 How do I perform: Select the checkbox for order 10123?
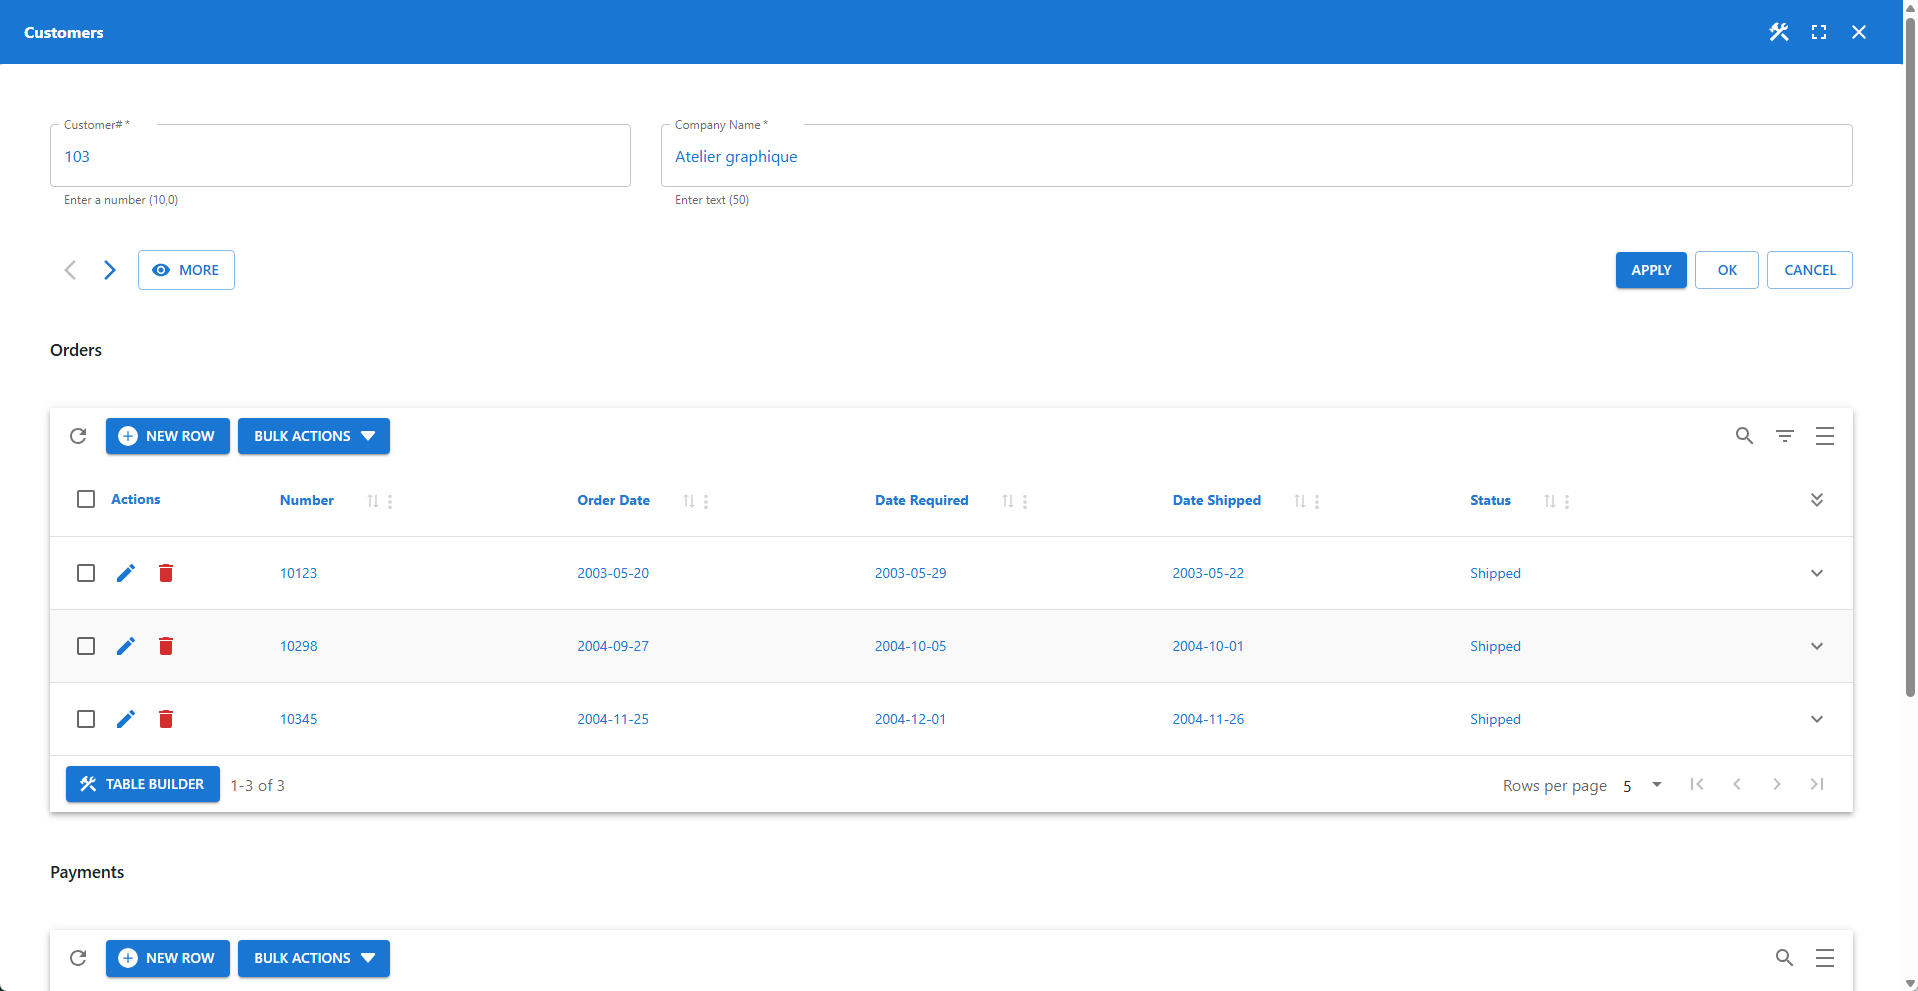[85, 573]
